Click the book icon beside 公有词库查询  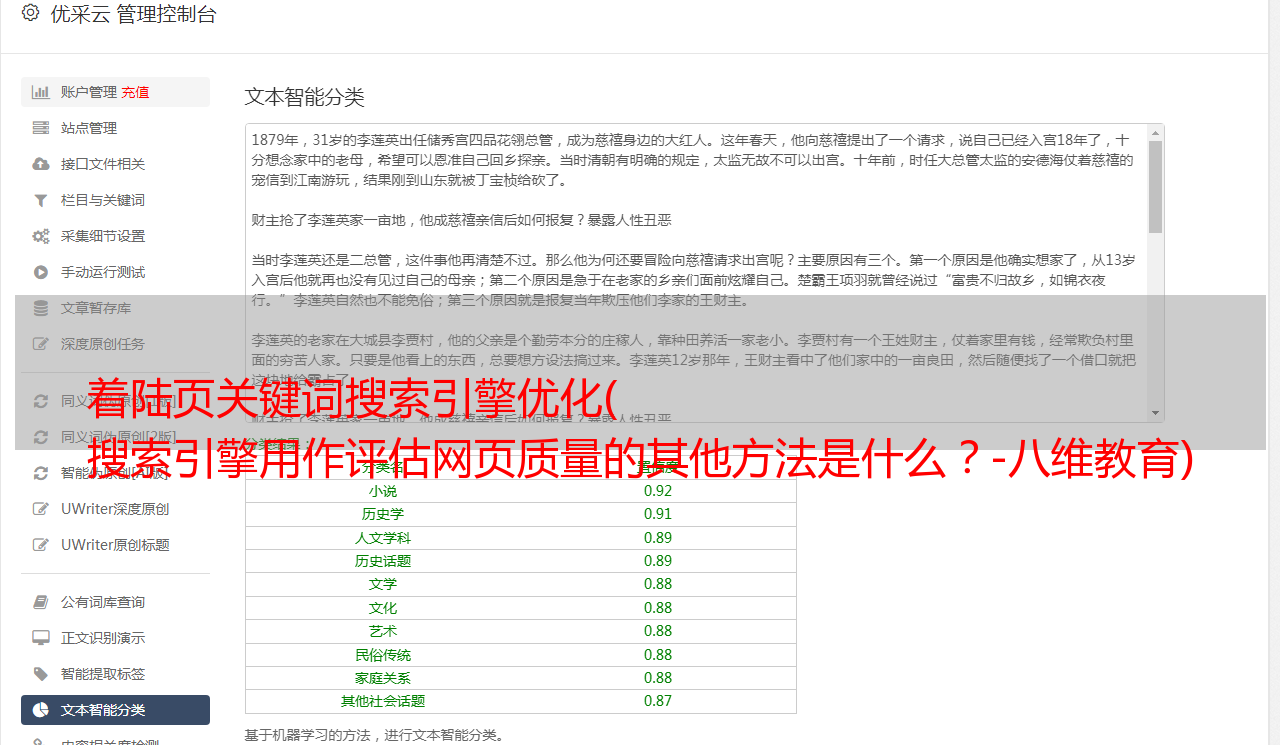[41, 602]
